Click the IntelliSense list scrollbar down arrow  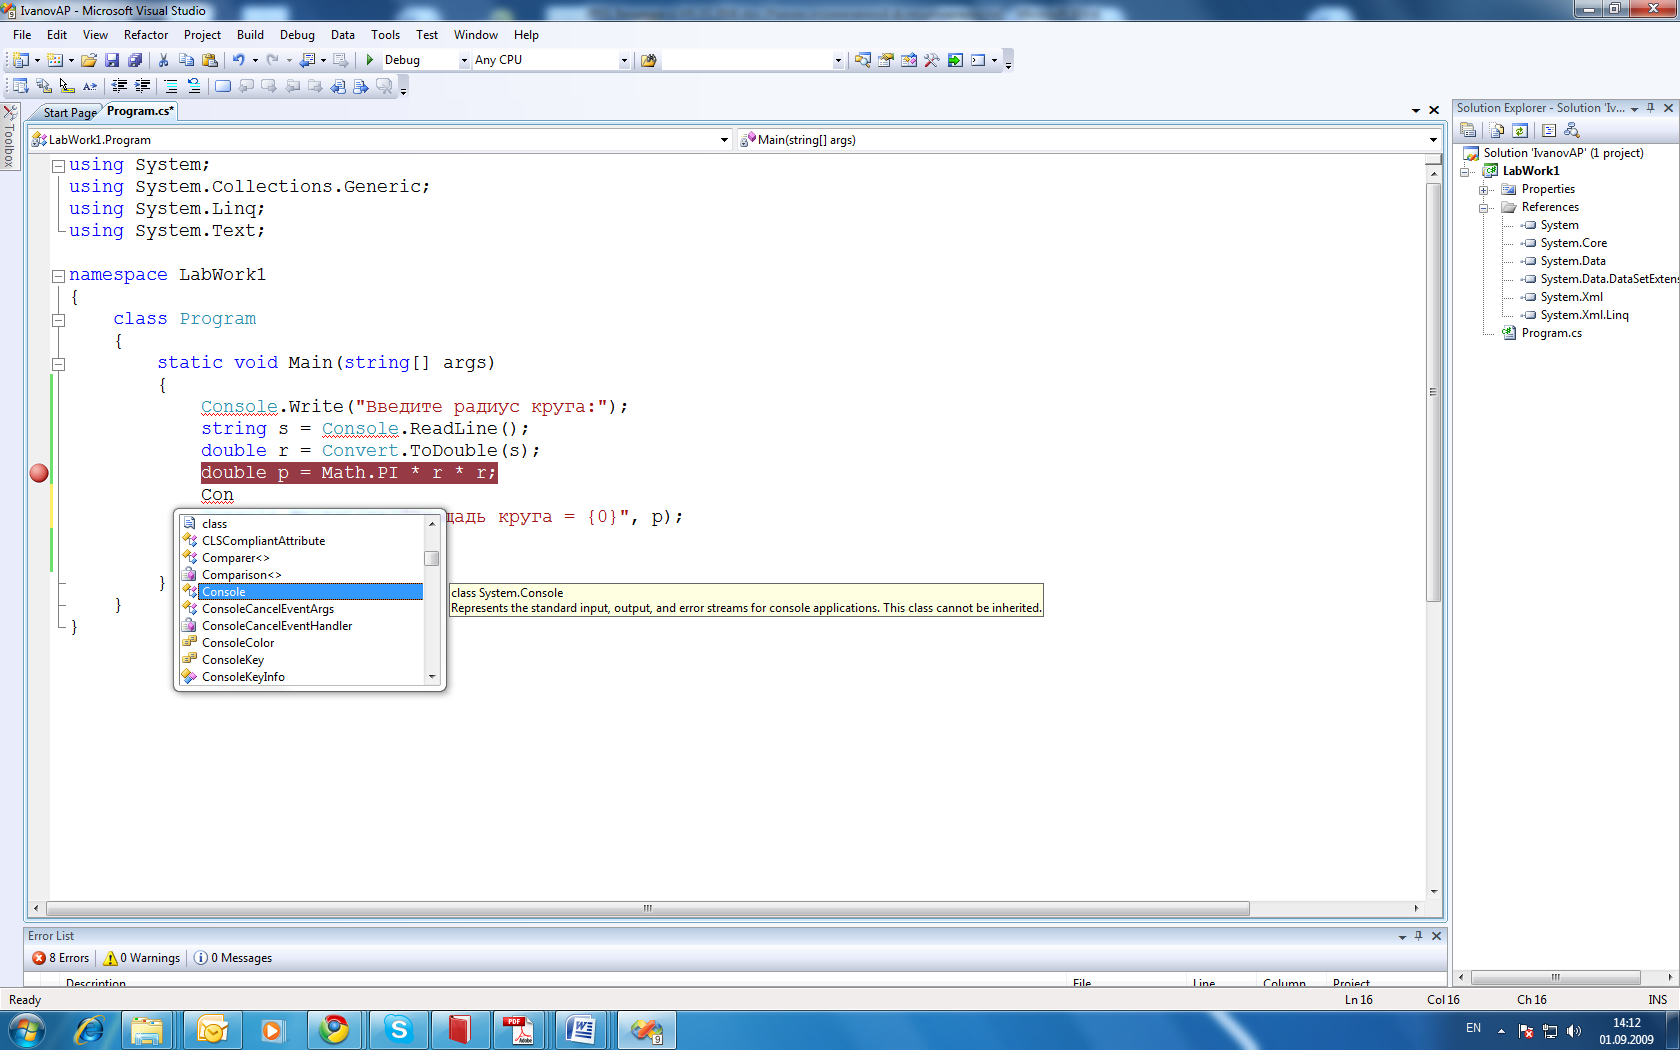432,677
